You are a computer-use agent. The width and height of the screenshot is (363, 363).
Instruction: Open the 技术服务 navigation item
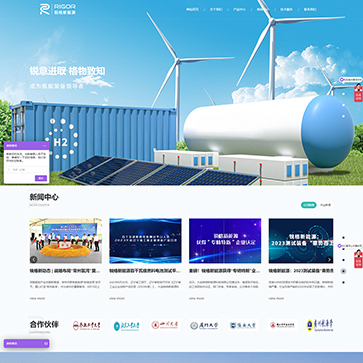(286, 9)
